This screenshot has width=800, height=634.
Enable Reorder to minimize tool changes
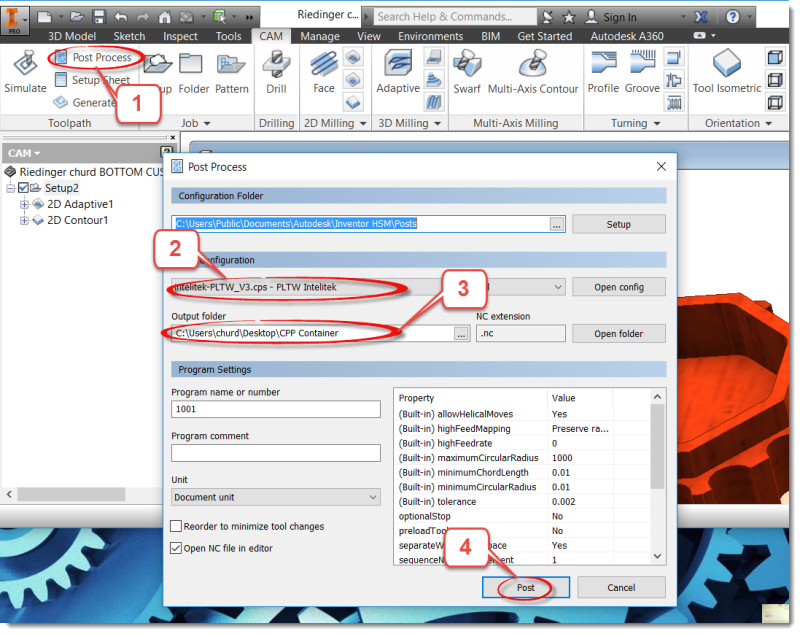[x=176, y=526]
